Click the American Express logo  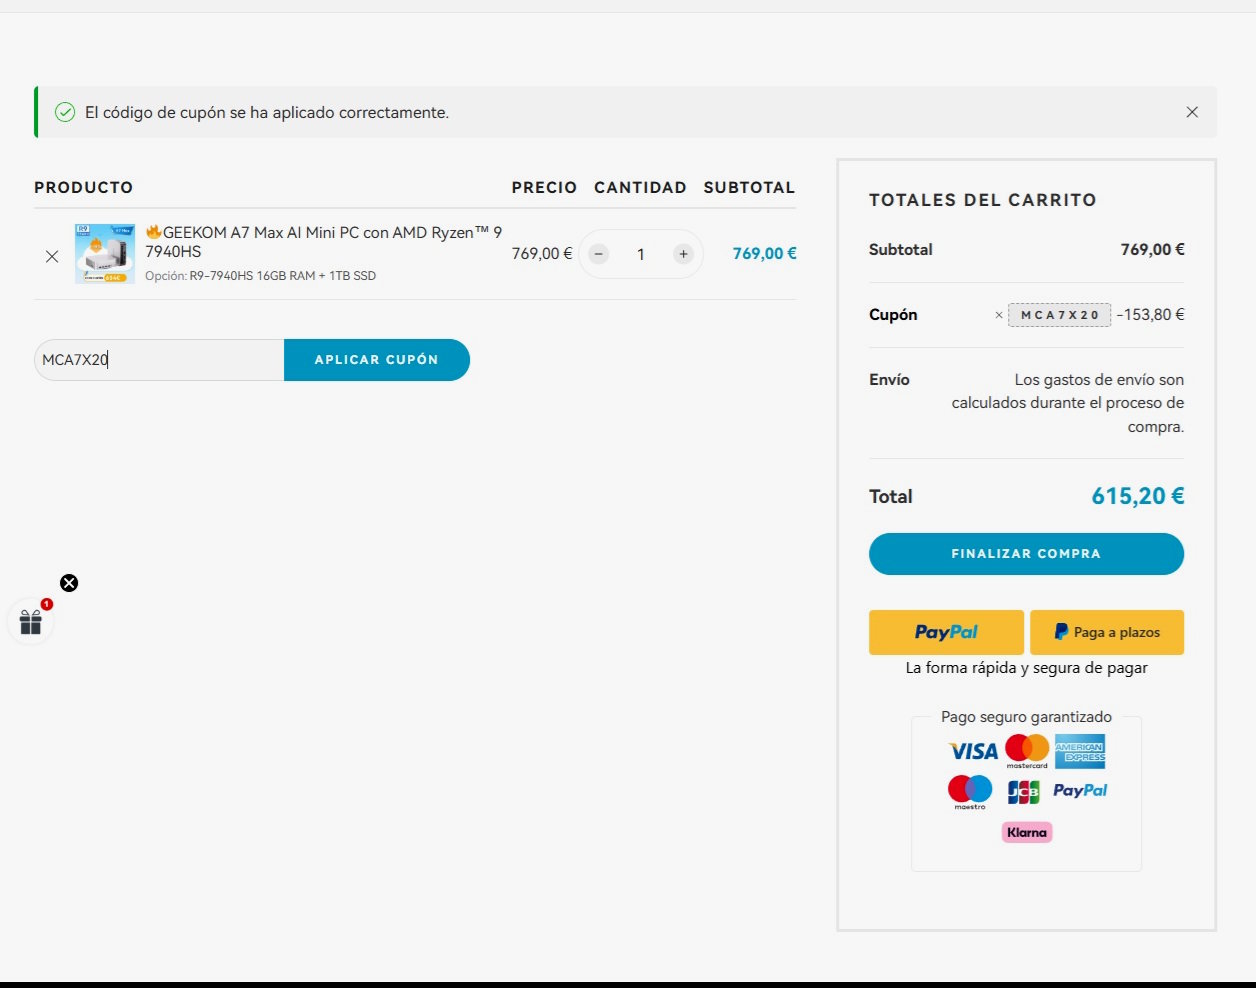1080,751
